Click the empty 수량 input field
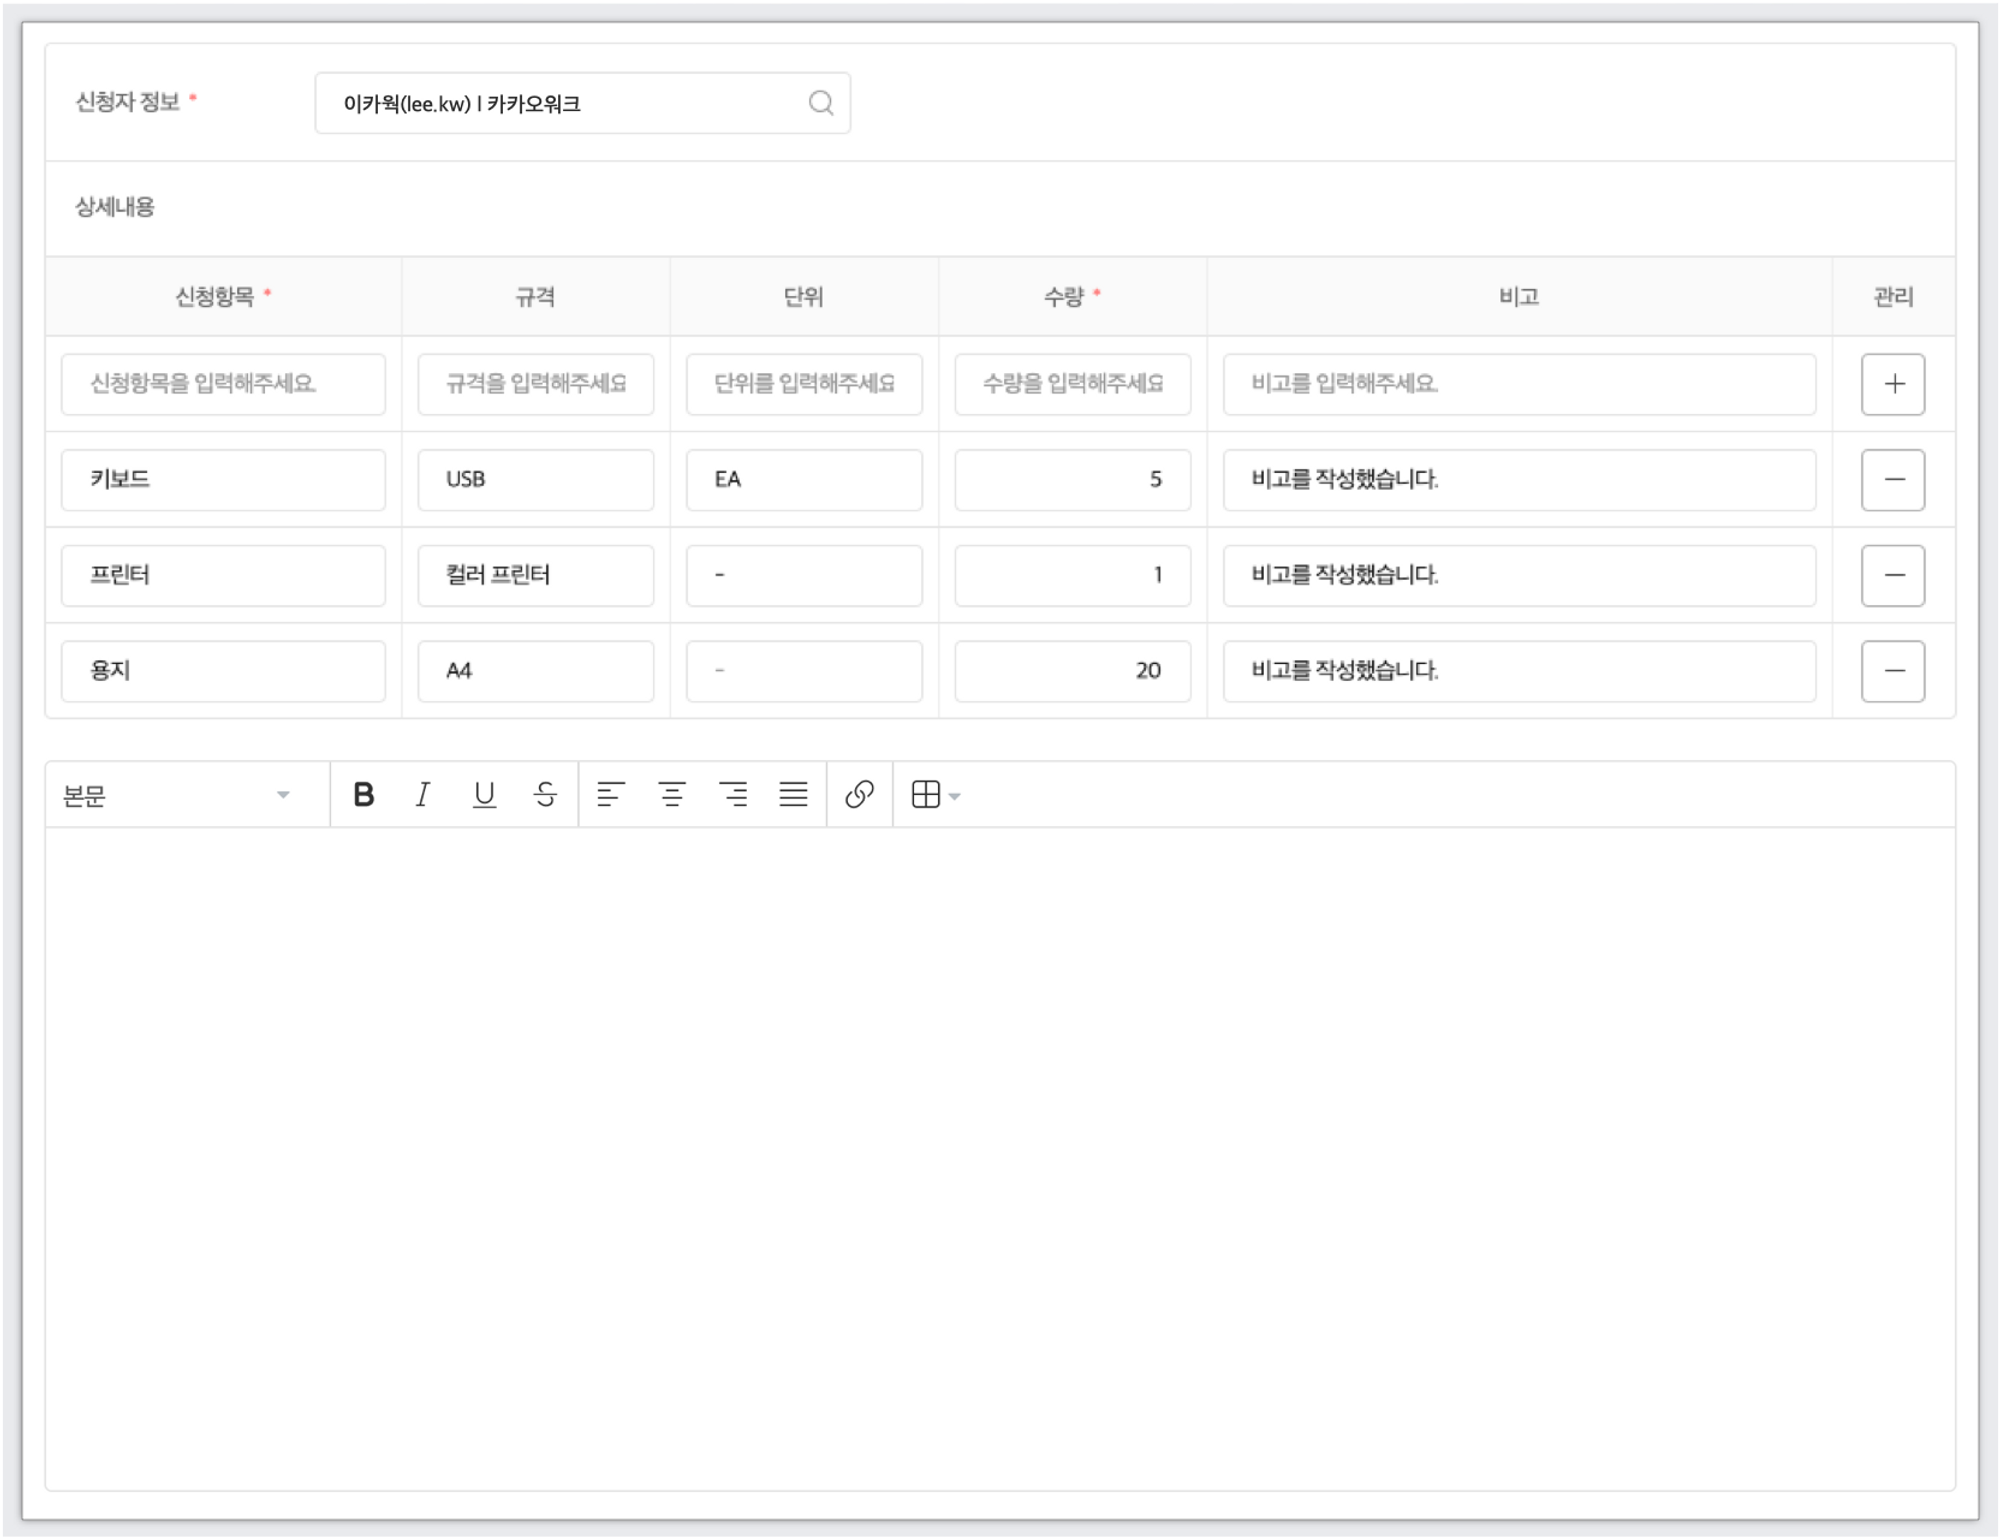Viewport: 2000px width, 1538px height. 1072,384
